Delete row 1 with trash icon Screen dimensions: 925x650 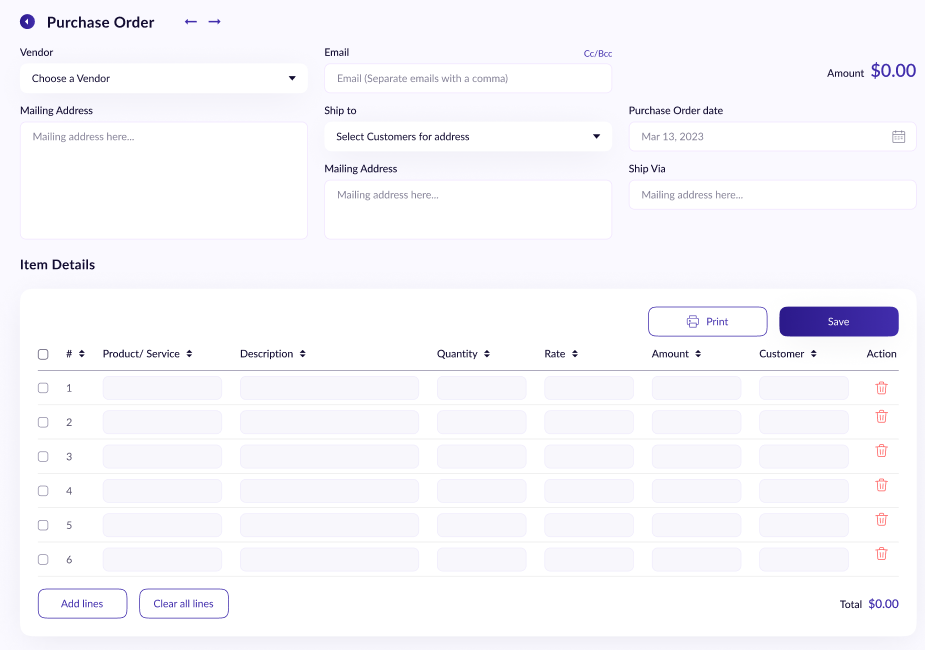pos(881,388)
